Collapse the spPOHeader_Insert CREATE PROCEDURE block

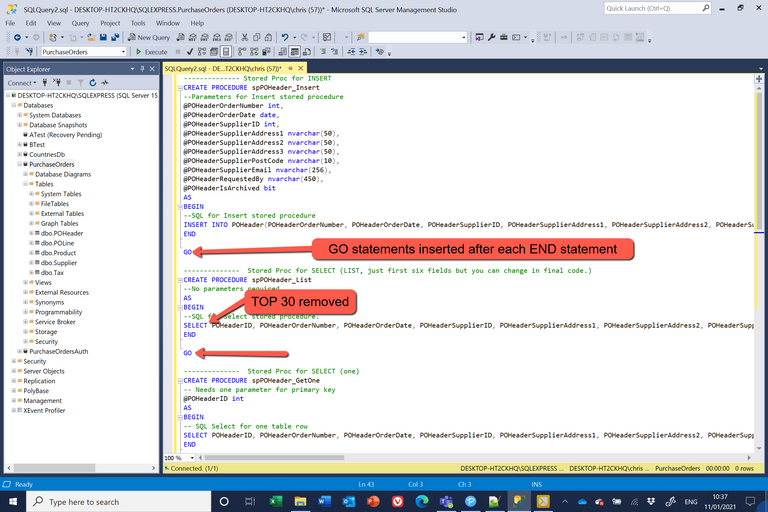[178, 87]
